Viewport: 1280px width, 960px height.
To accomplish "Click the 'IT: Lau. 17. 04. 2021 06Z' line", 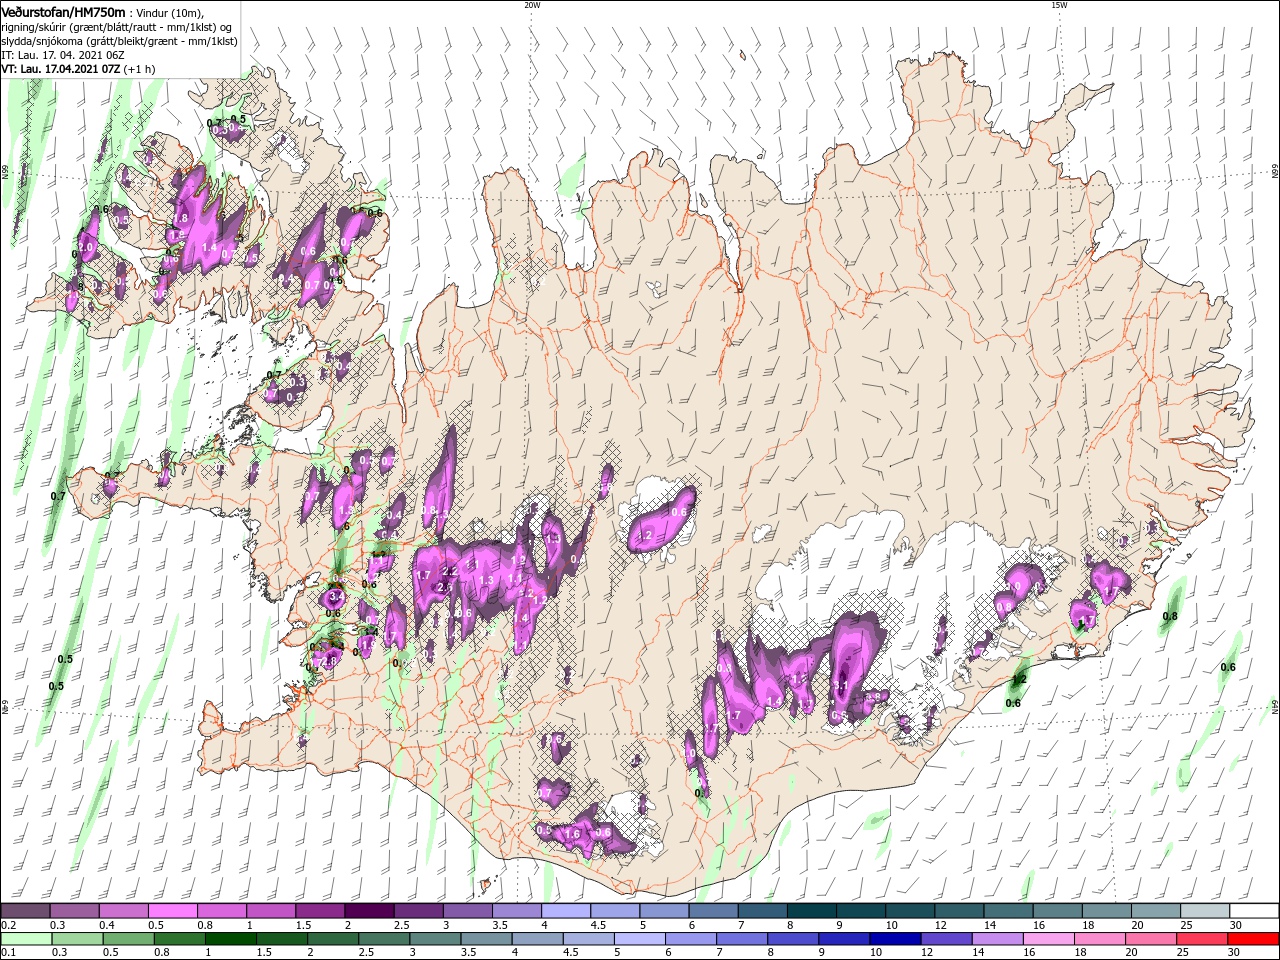I will point(63,55).
